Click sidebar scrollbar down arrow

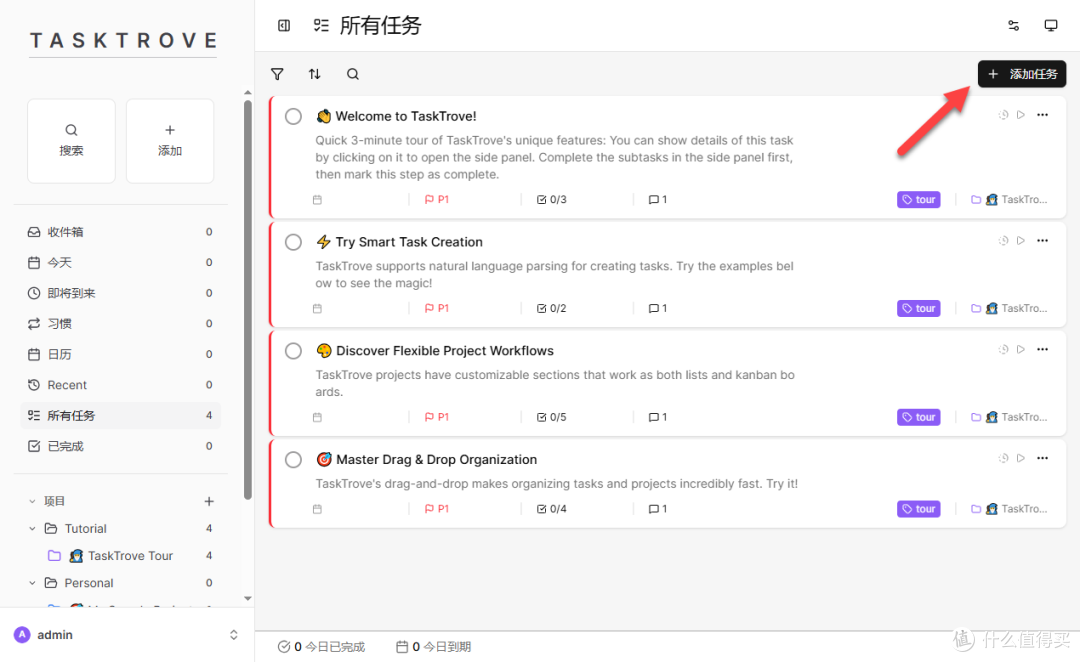click(x=248, y=599)
